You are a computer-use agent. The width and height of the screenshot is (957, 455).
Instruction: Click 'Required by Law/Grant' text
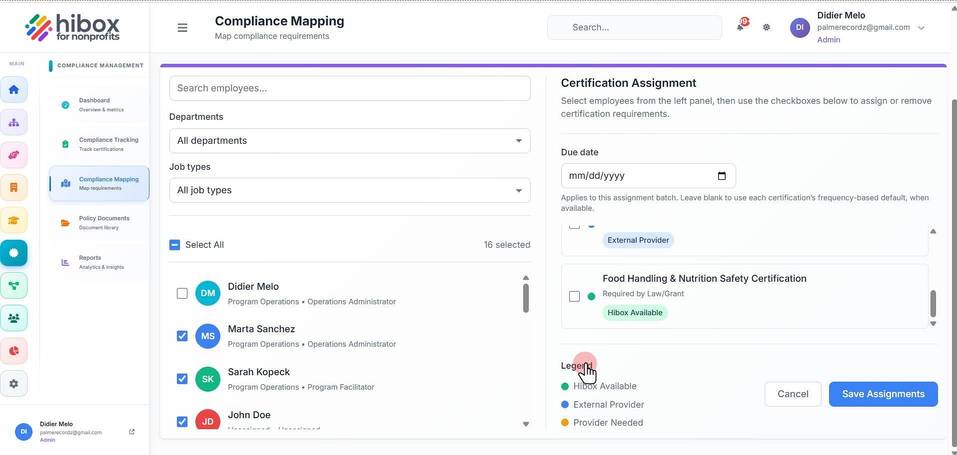[643, 294]
